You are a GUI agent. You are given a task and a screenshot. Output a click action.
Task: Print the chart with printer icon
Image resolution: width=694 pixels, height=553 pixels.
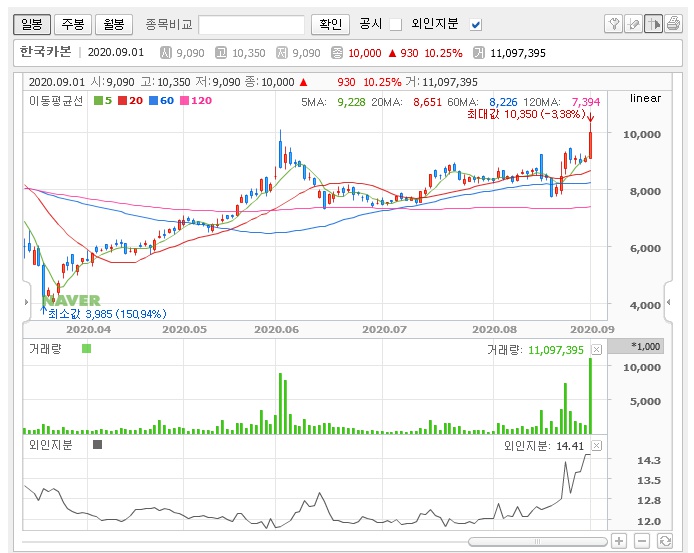point(672,24)
